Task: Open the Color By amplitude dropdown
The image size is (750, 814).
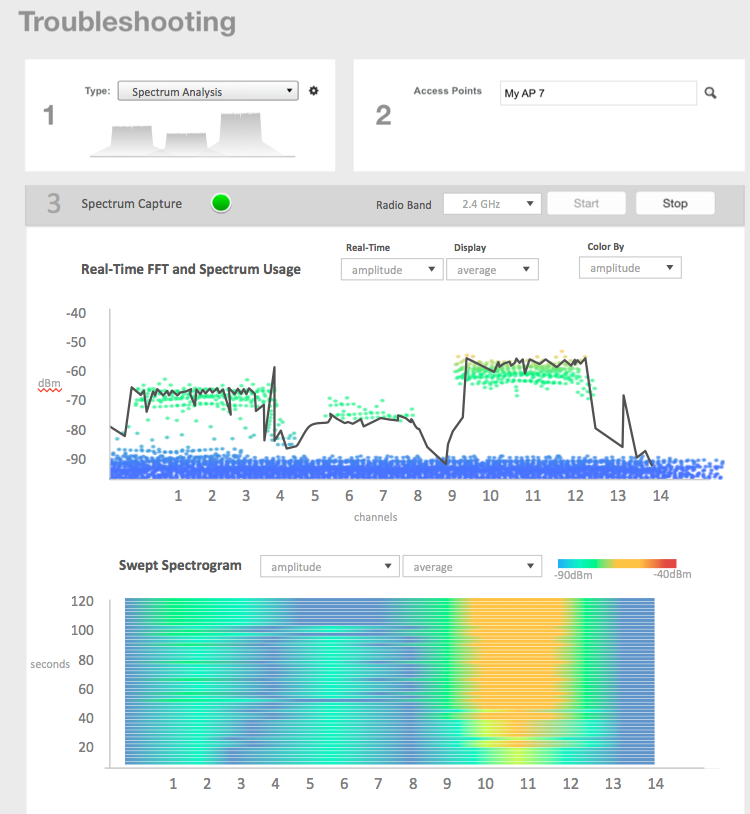Action: point(630,268)
